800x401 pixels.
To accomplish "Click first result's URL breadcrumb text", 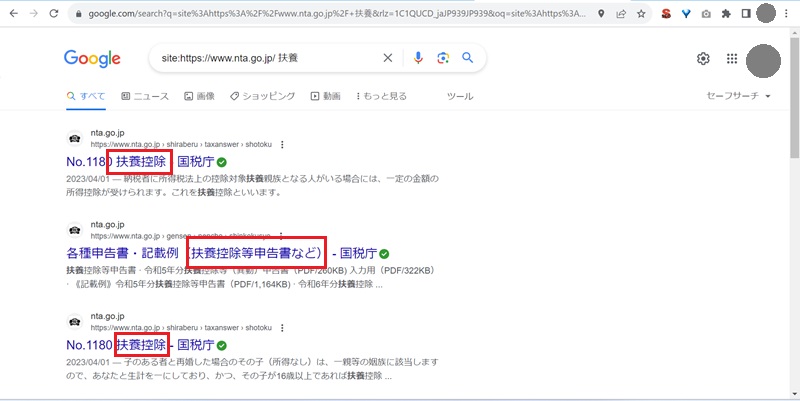I will 181,144.
